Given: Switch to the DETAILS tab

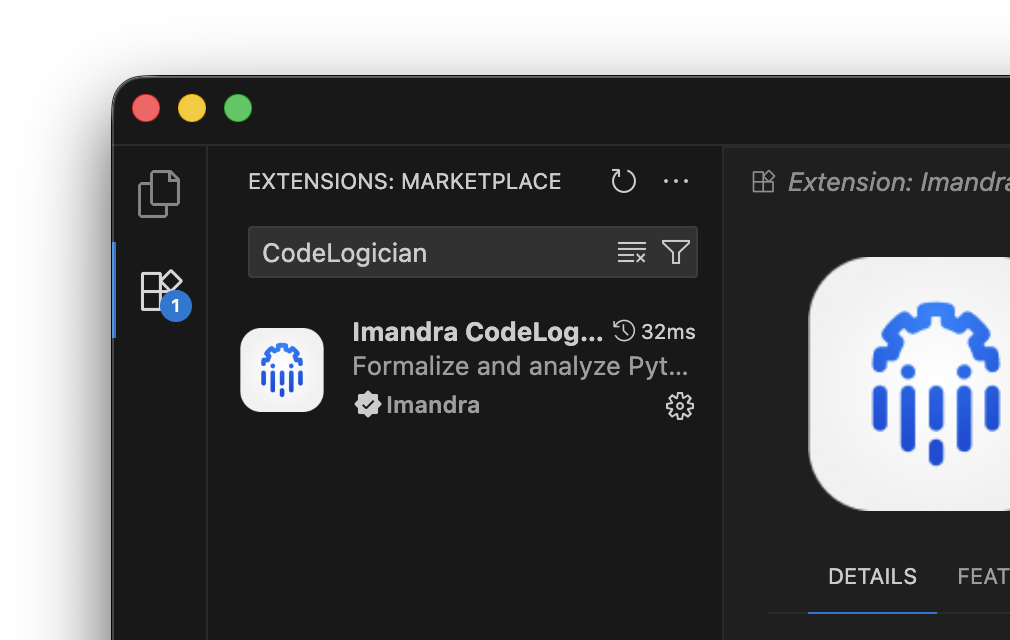Looking at the screenshot, I should (872, 576).
